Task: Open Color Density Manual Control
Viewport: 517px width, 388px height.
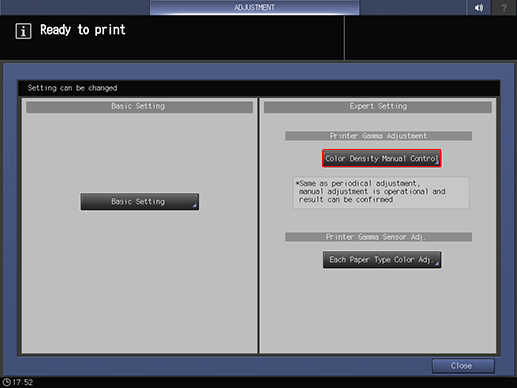Action: pyautogui.click(x=382, y=158)
